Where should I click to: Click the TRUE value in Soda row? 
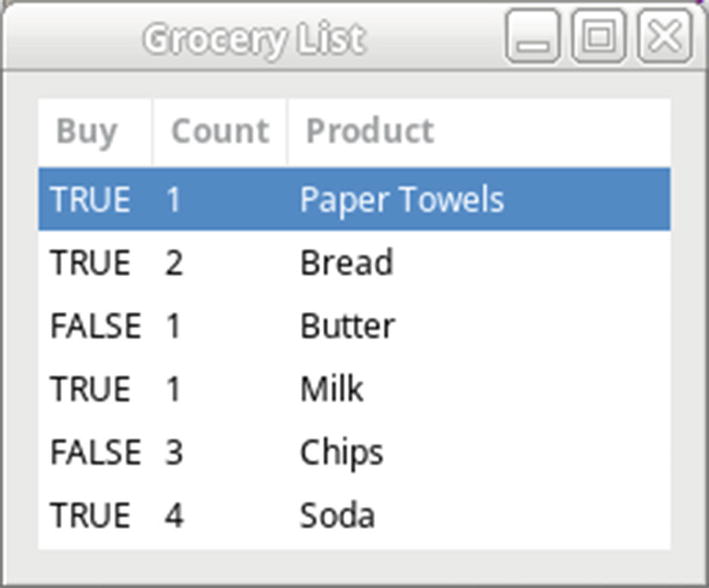click(x=90, y=515)
